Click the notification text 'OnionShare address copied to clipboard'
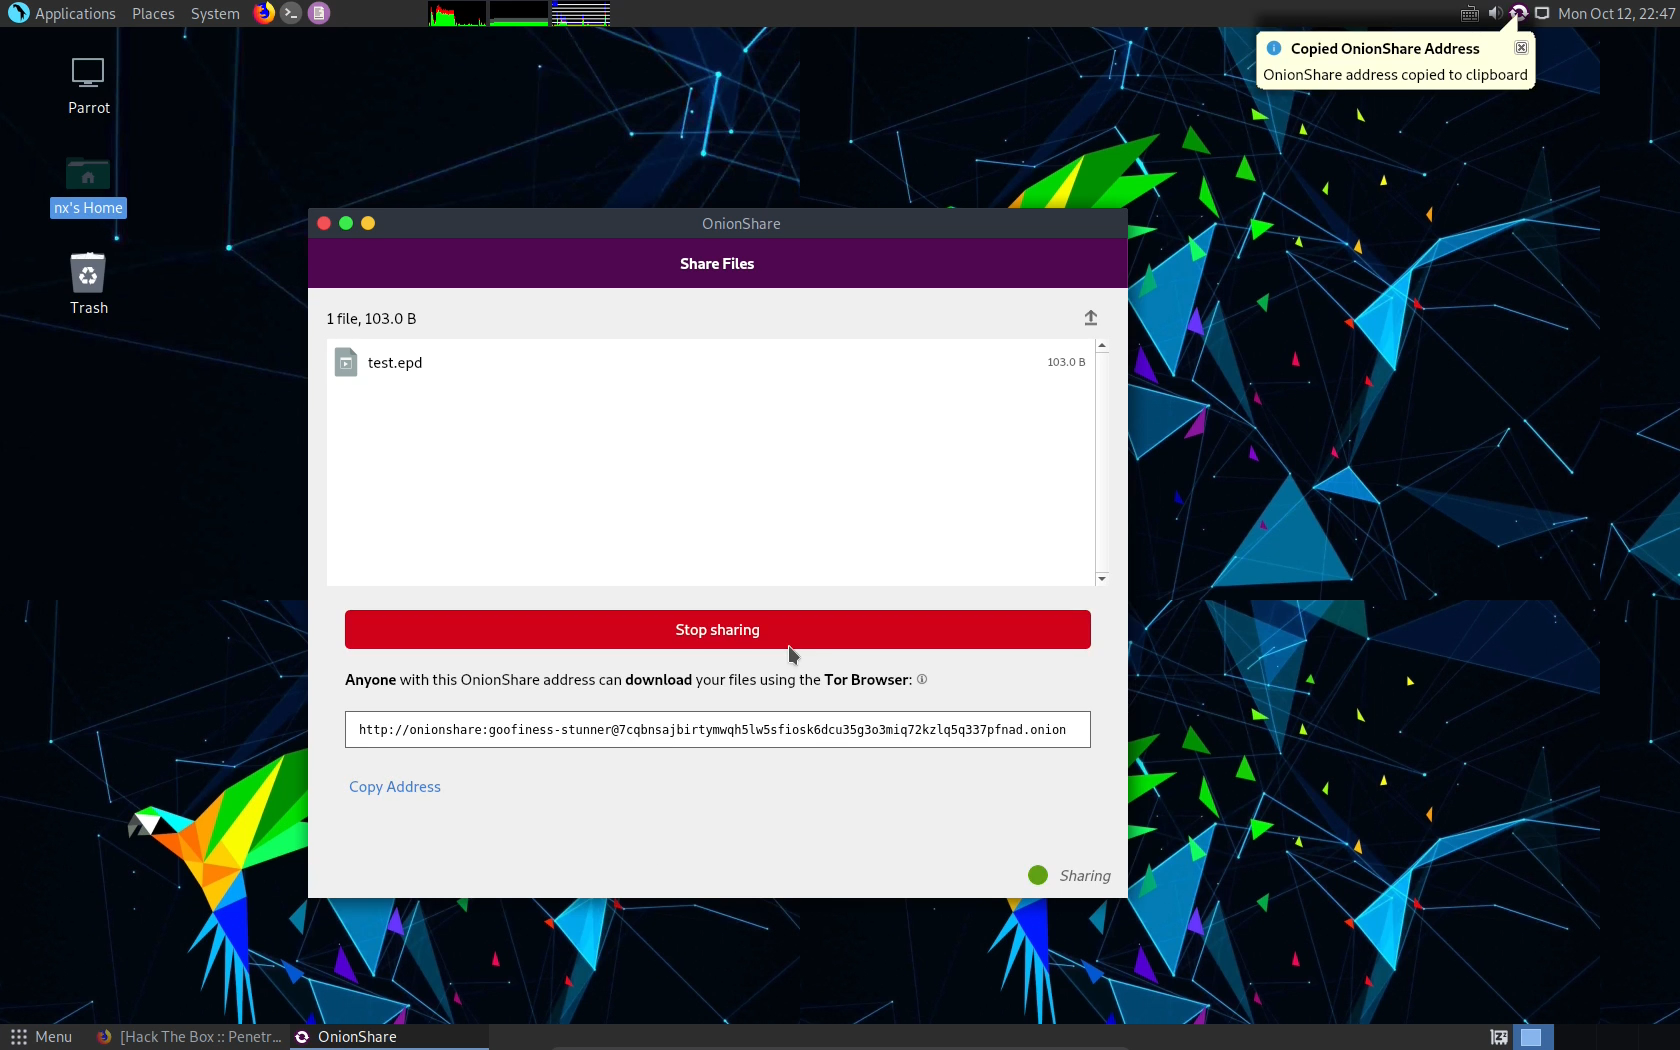The height and width of the screenshot is (1050, 1680). click(x=1395, y=75)
